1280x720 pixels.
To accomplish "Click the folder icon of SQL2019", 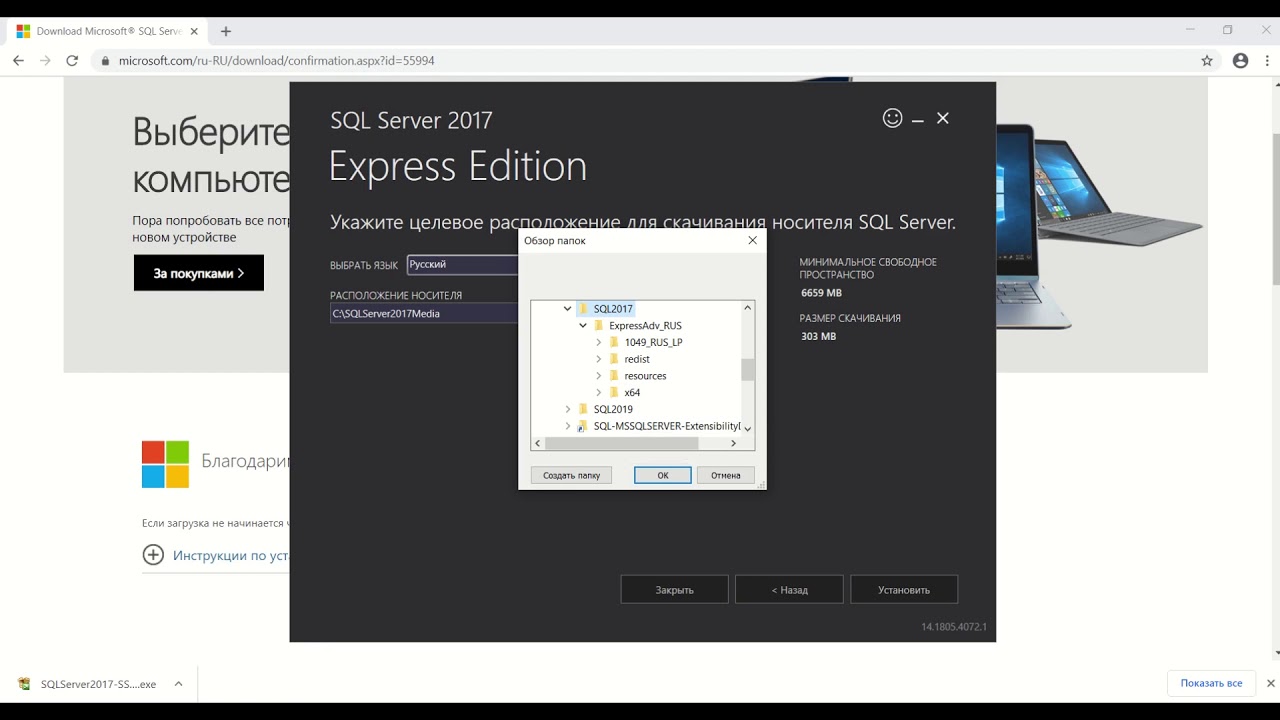I will point(583,409).
